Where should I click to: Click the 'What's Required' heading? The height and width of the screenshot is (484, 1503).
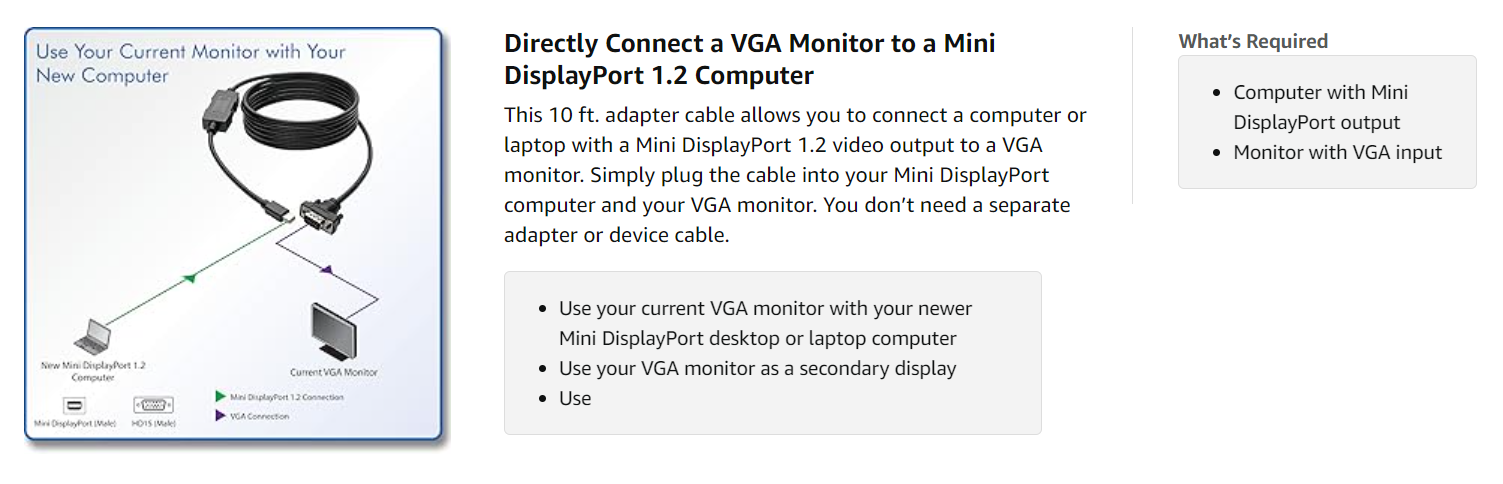[x=1253, y=41]
